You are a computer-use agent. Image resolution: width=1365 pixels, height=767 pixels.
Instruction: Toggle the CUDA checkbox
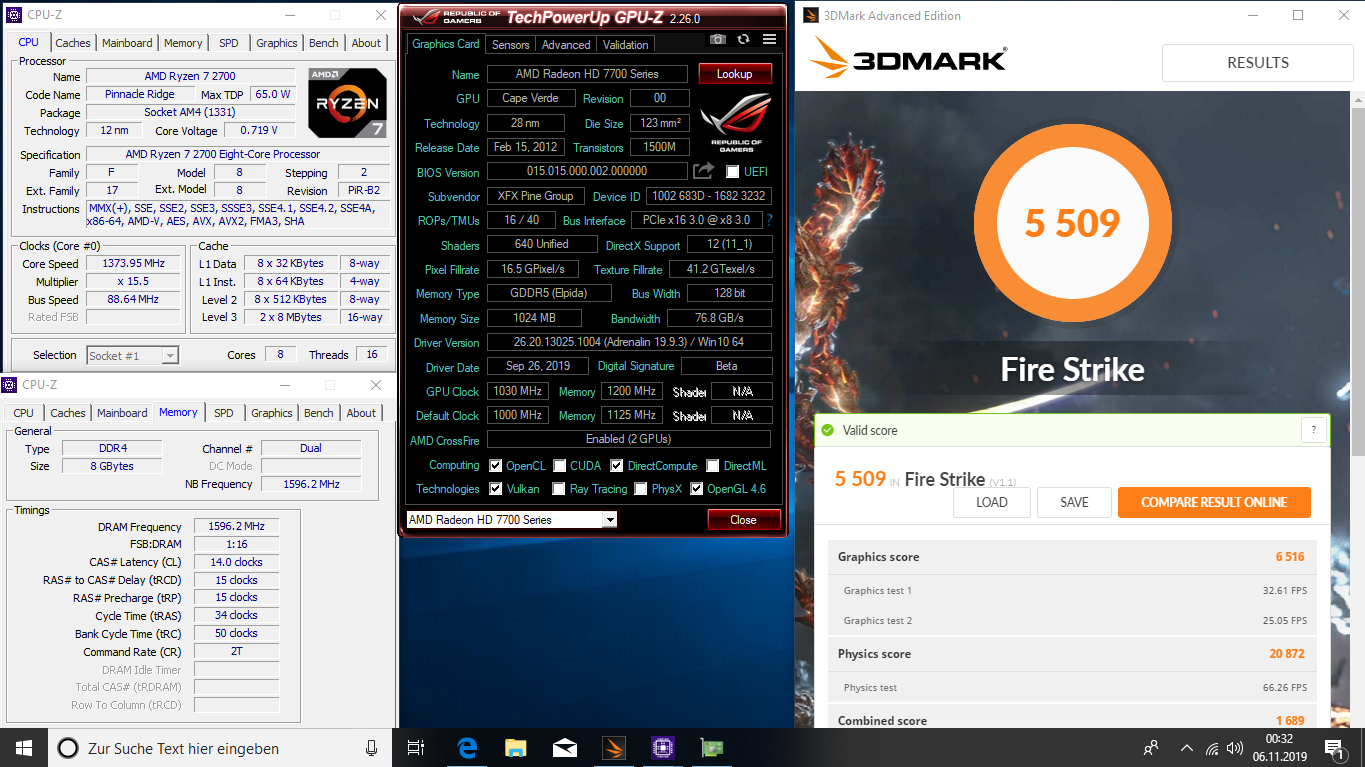560,466
